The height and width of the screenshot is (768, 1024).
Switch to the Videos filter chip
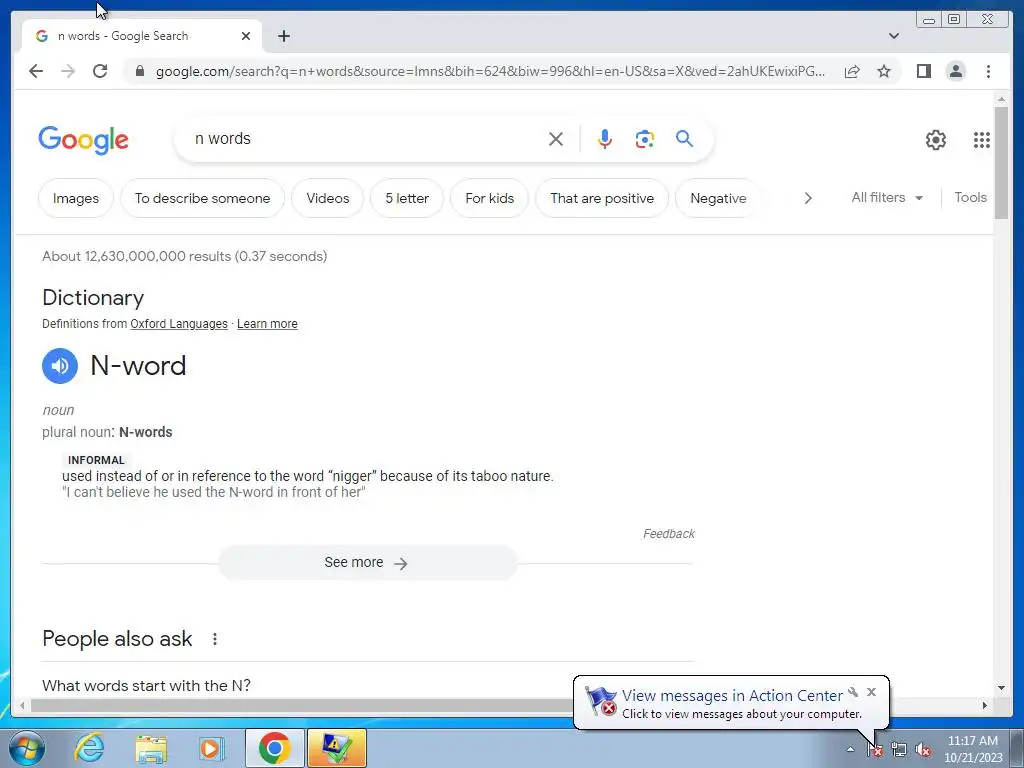pos(328,198)
